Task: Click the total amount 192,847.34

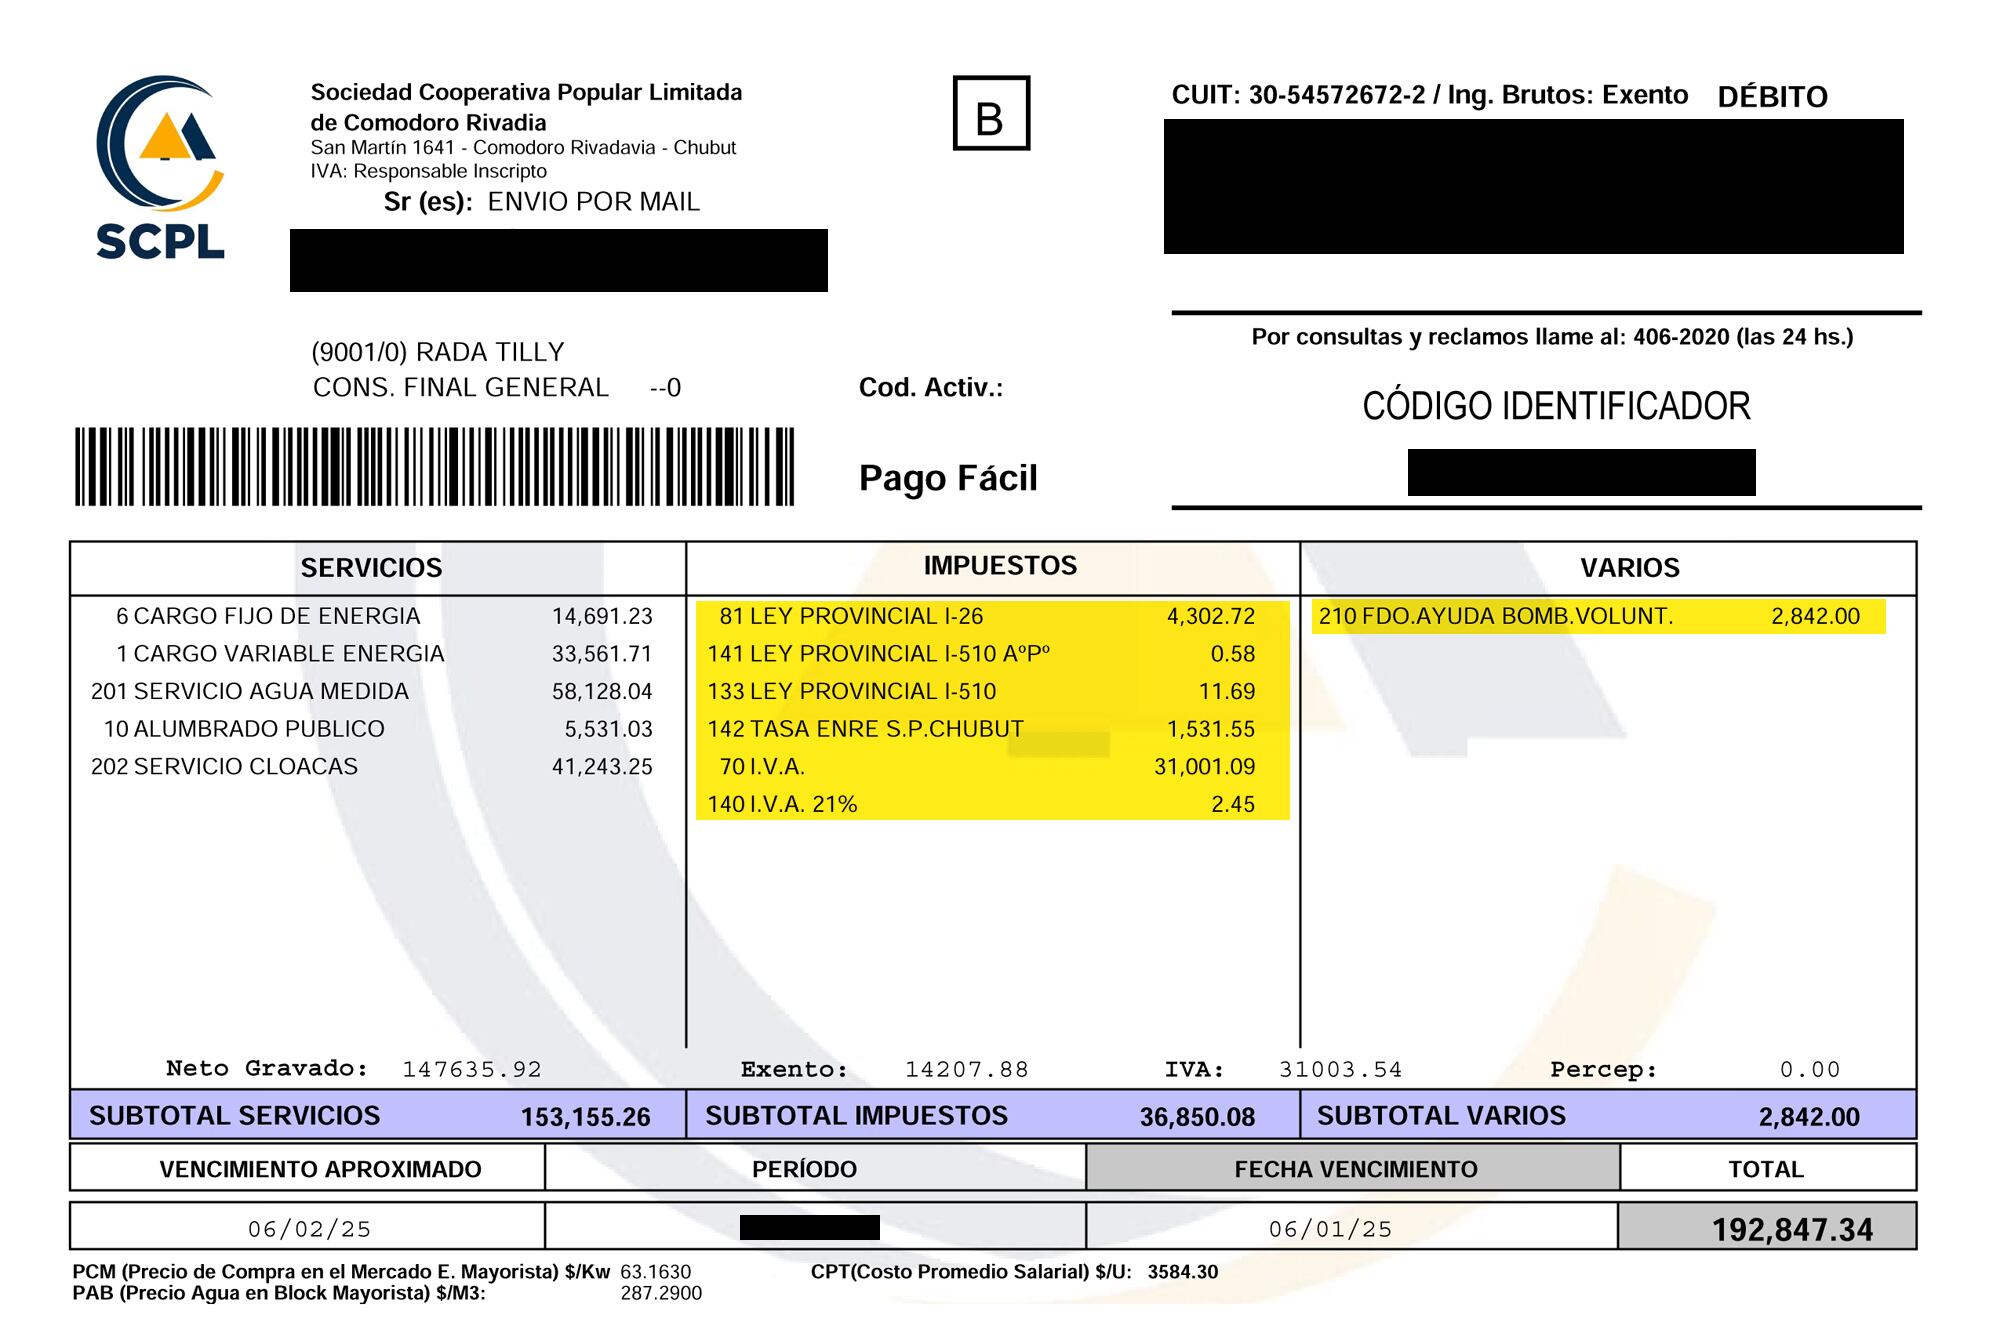Action: pos(1791,1229)
